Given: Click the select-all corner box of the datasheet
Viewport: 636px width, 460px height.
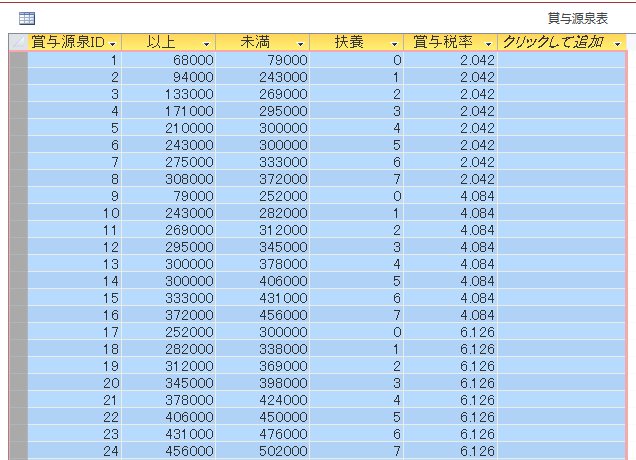Looking at the screenshot, I should click(x=17, y=43).
